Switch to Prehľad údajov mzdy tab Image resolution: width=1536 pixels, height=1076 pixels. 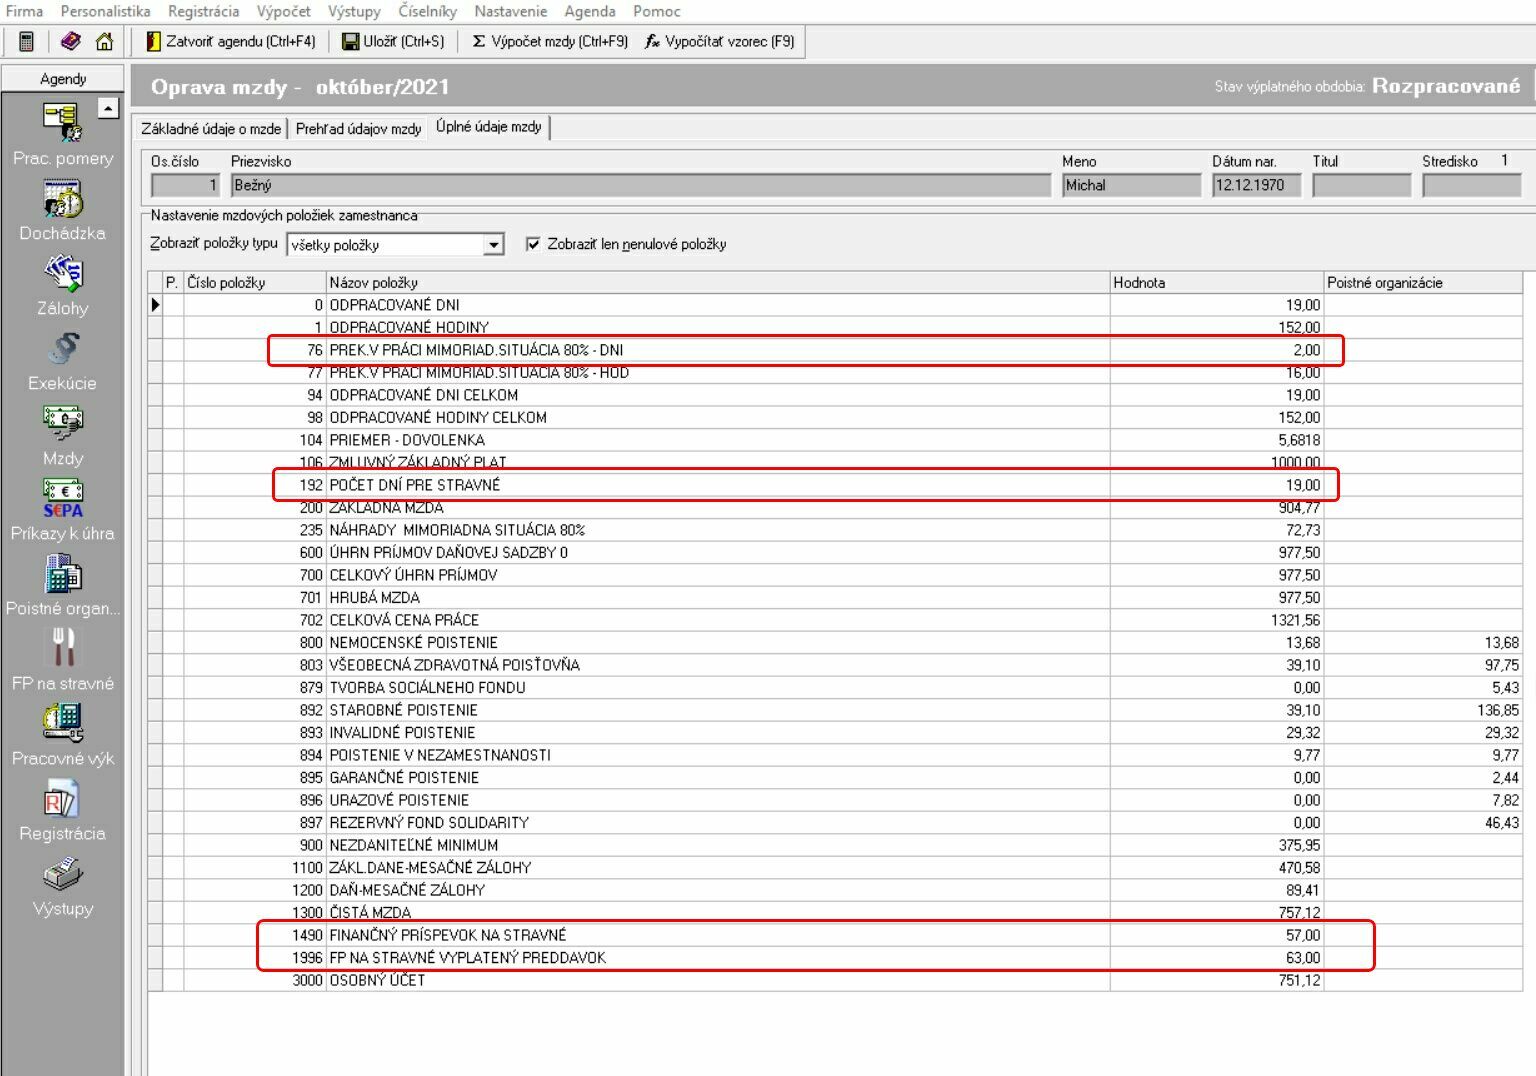358,128
